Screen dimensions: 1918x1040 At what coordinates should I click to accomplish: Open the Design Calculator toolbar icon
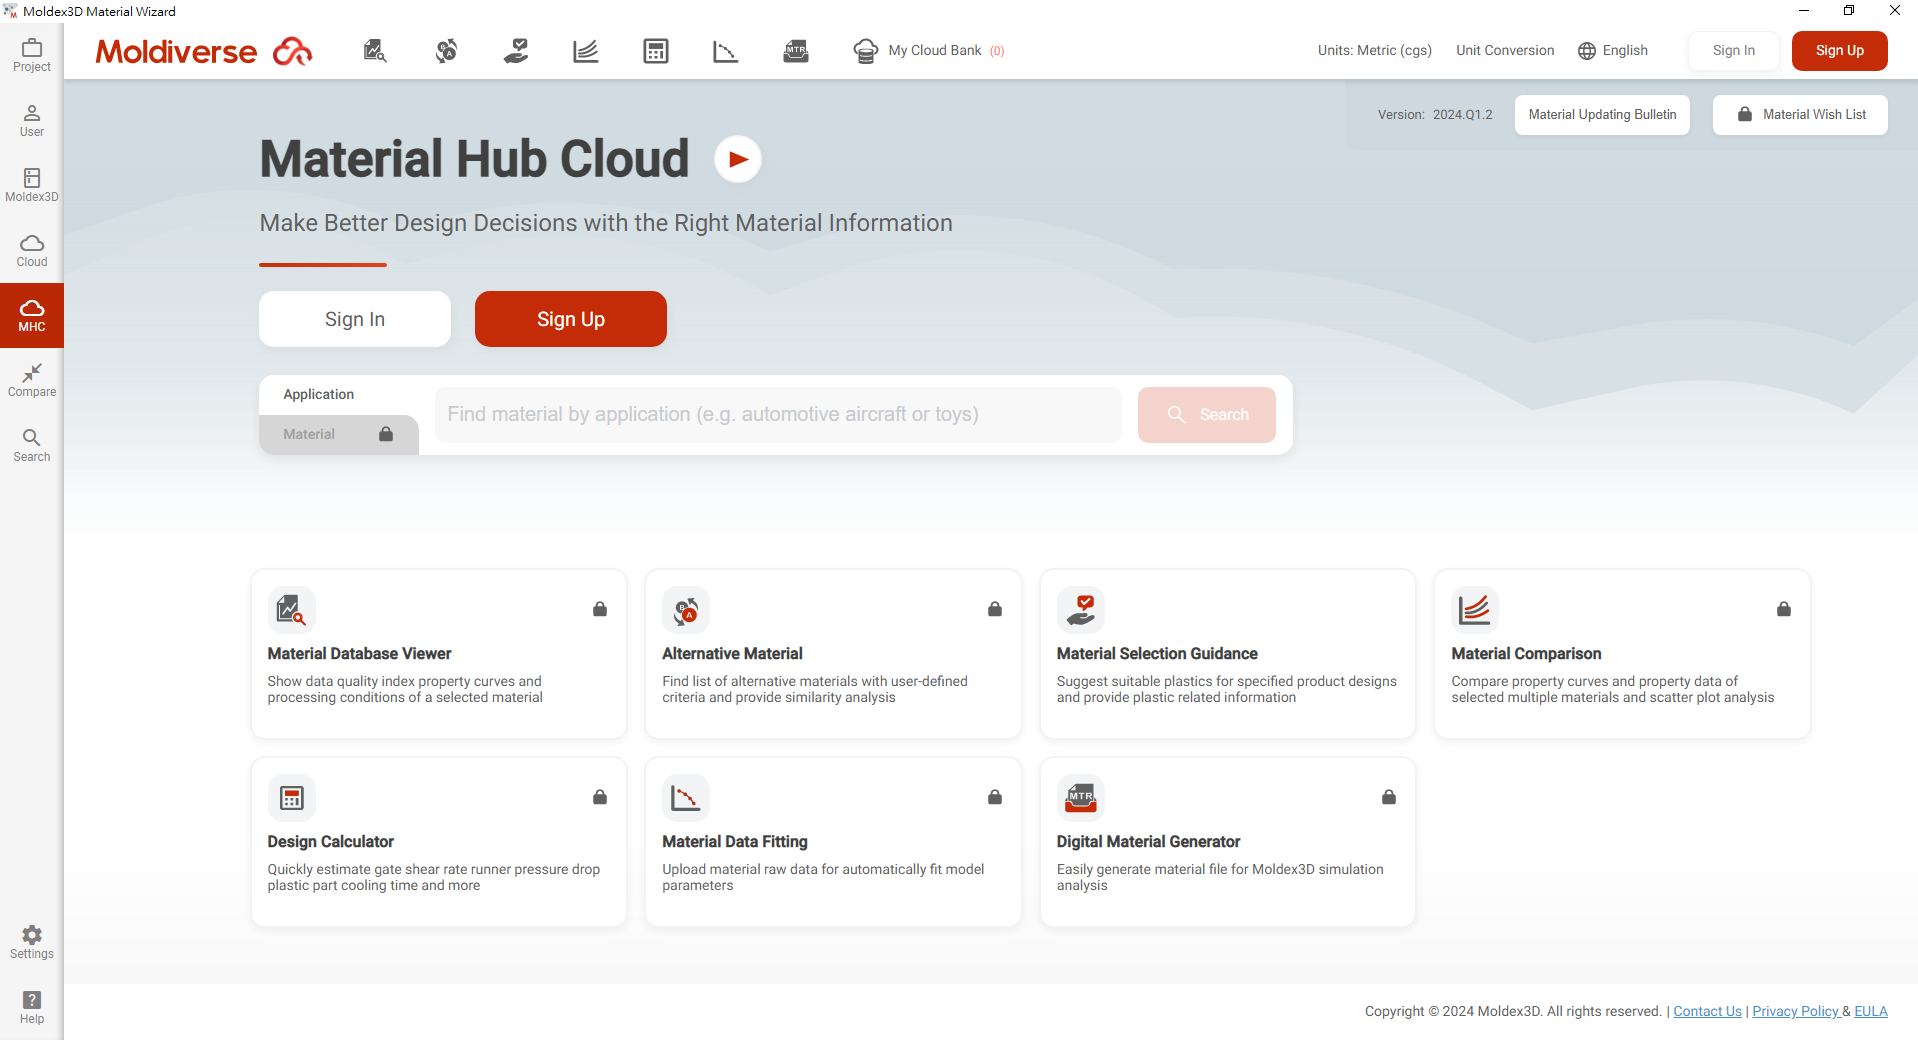pos(656,51)
